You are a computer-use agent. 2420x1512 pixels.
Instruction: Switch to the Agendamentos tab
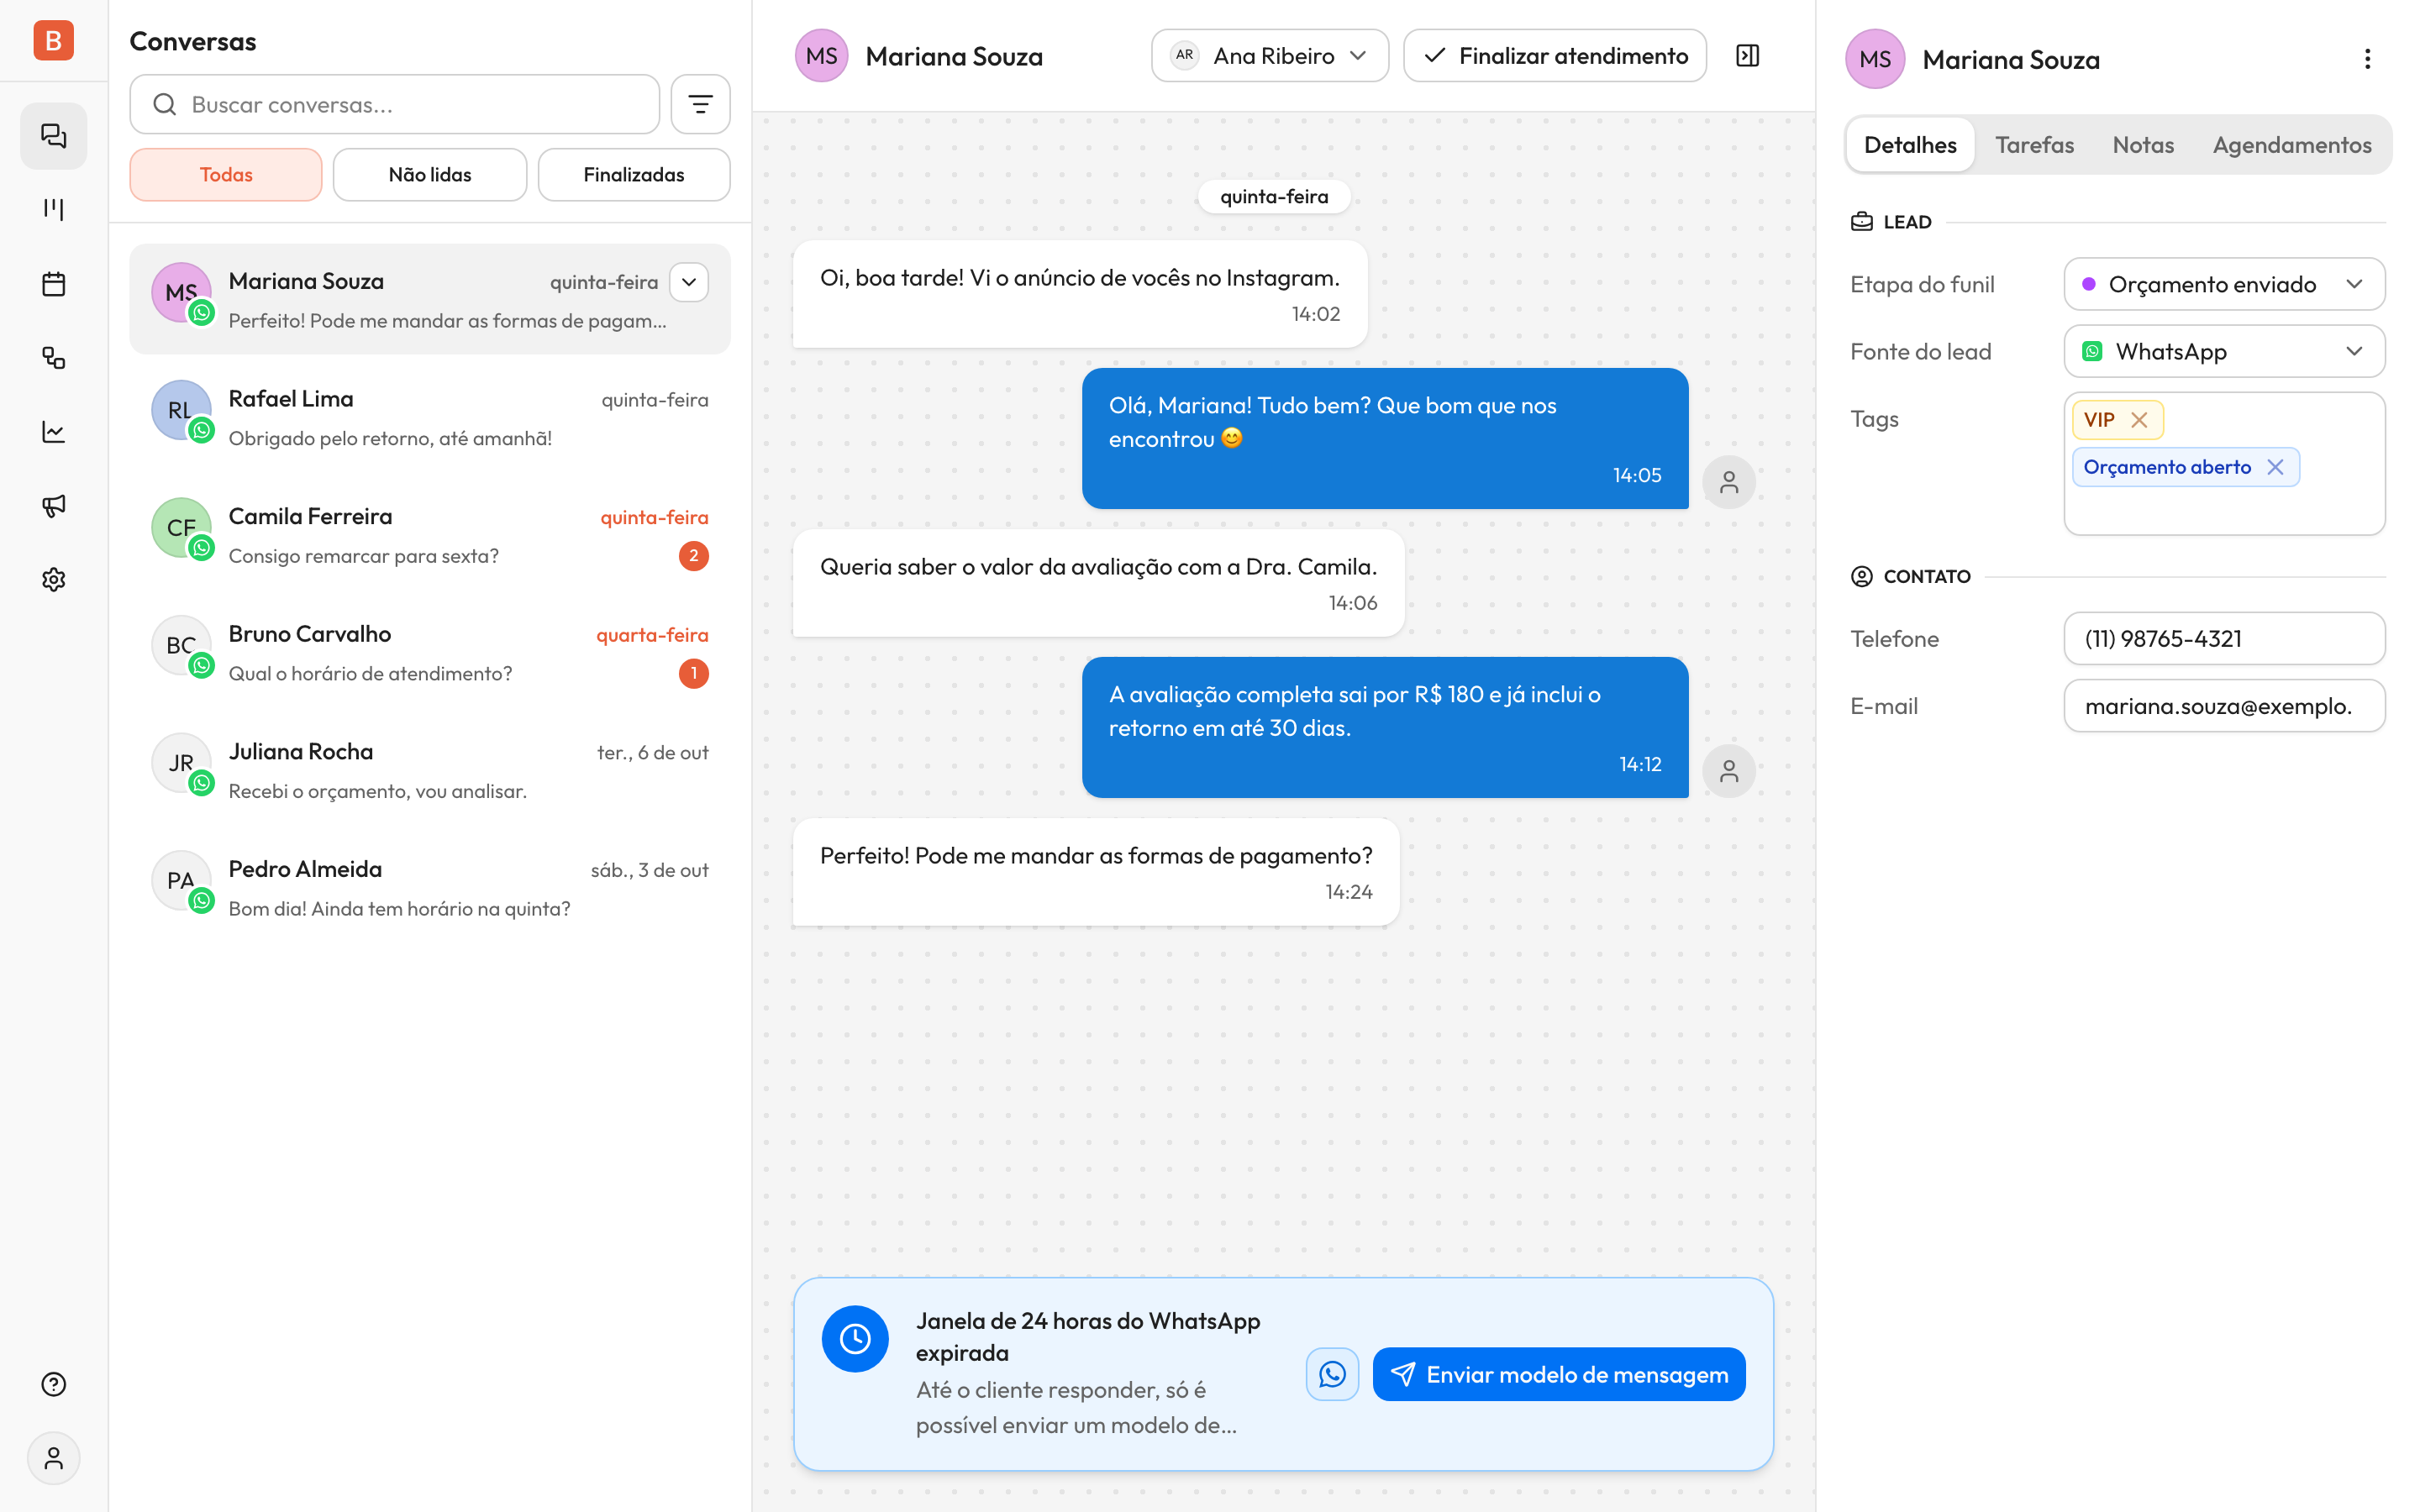tap(2292, 145)
